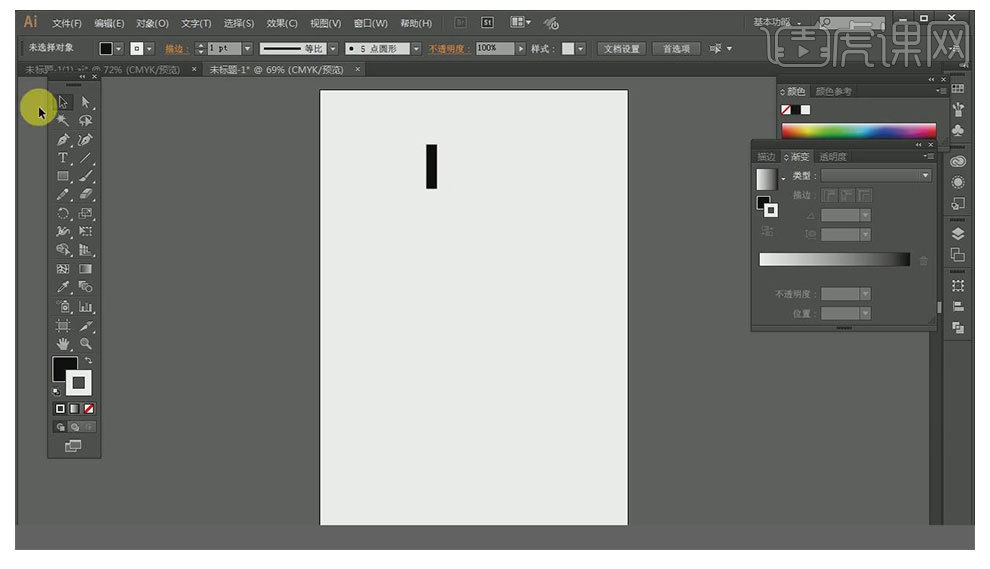Open the Creative Cloud Libraries panel icon

point(958,161)
